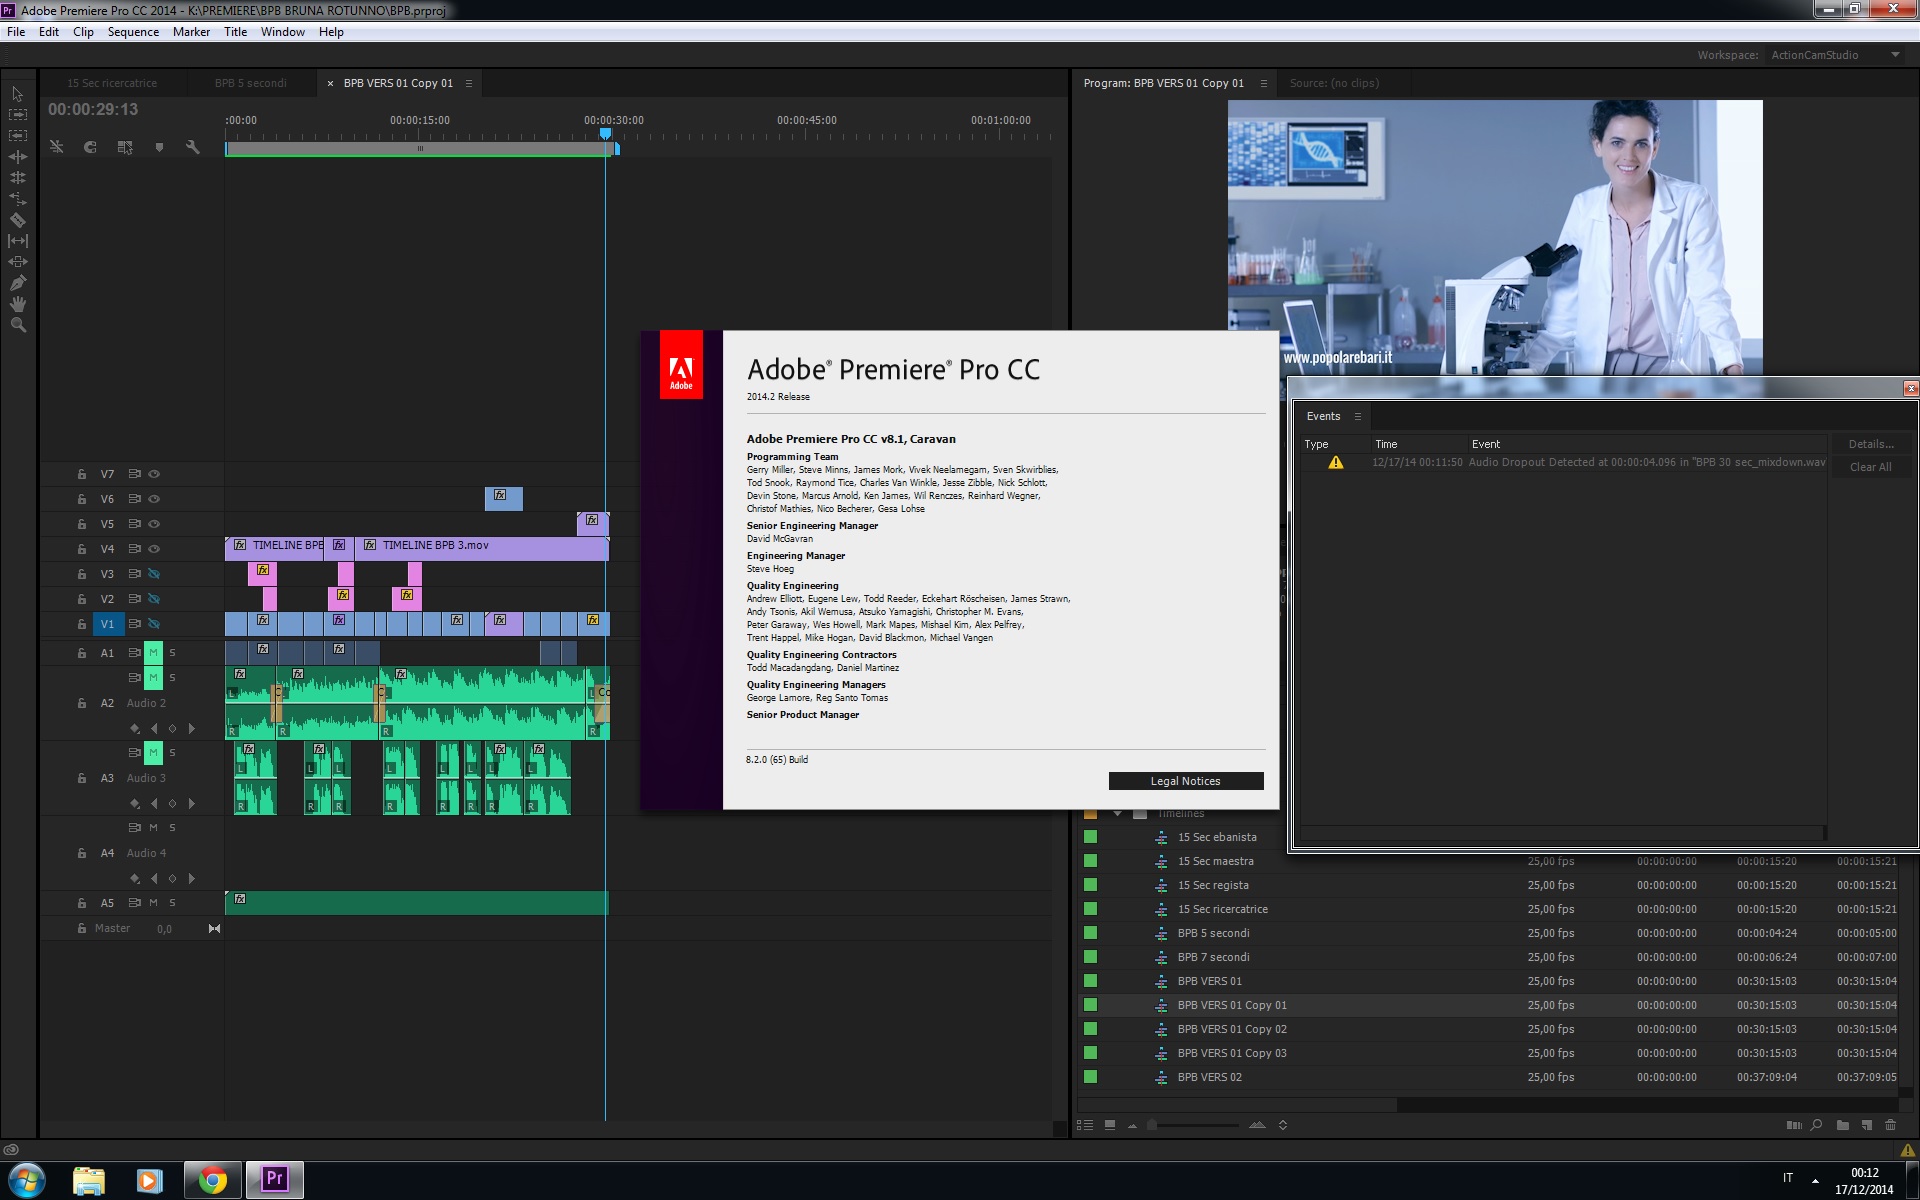Select the Hand tool
1920x1200 pixels.
click(x=17, y=304)
